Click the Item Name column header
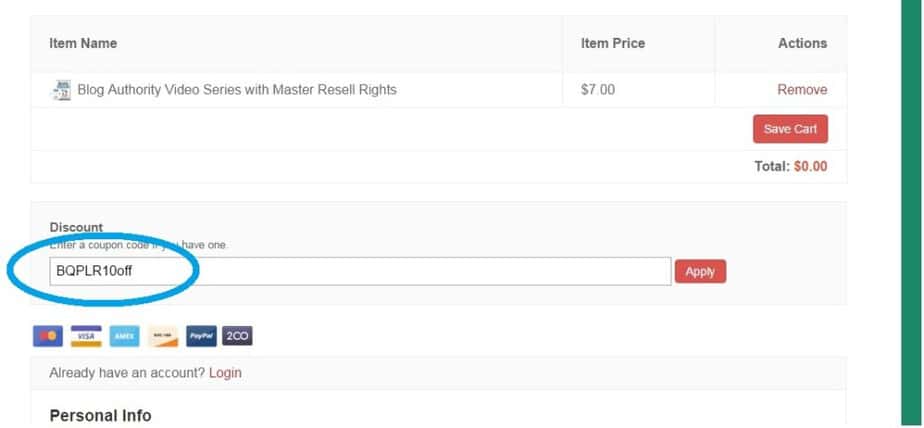 click(83, 43)
